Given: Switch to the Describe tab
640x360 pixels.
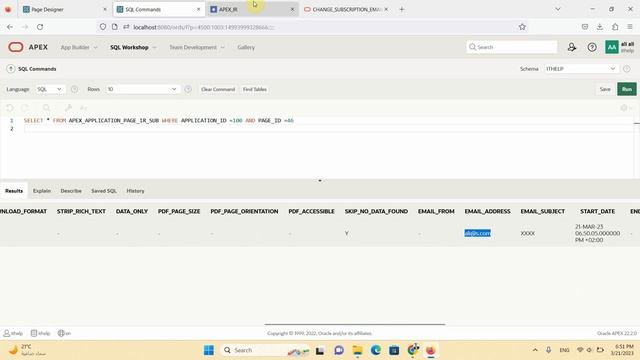Looking at the screenshot, I should point(71,191).
